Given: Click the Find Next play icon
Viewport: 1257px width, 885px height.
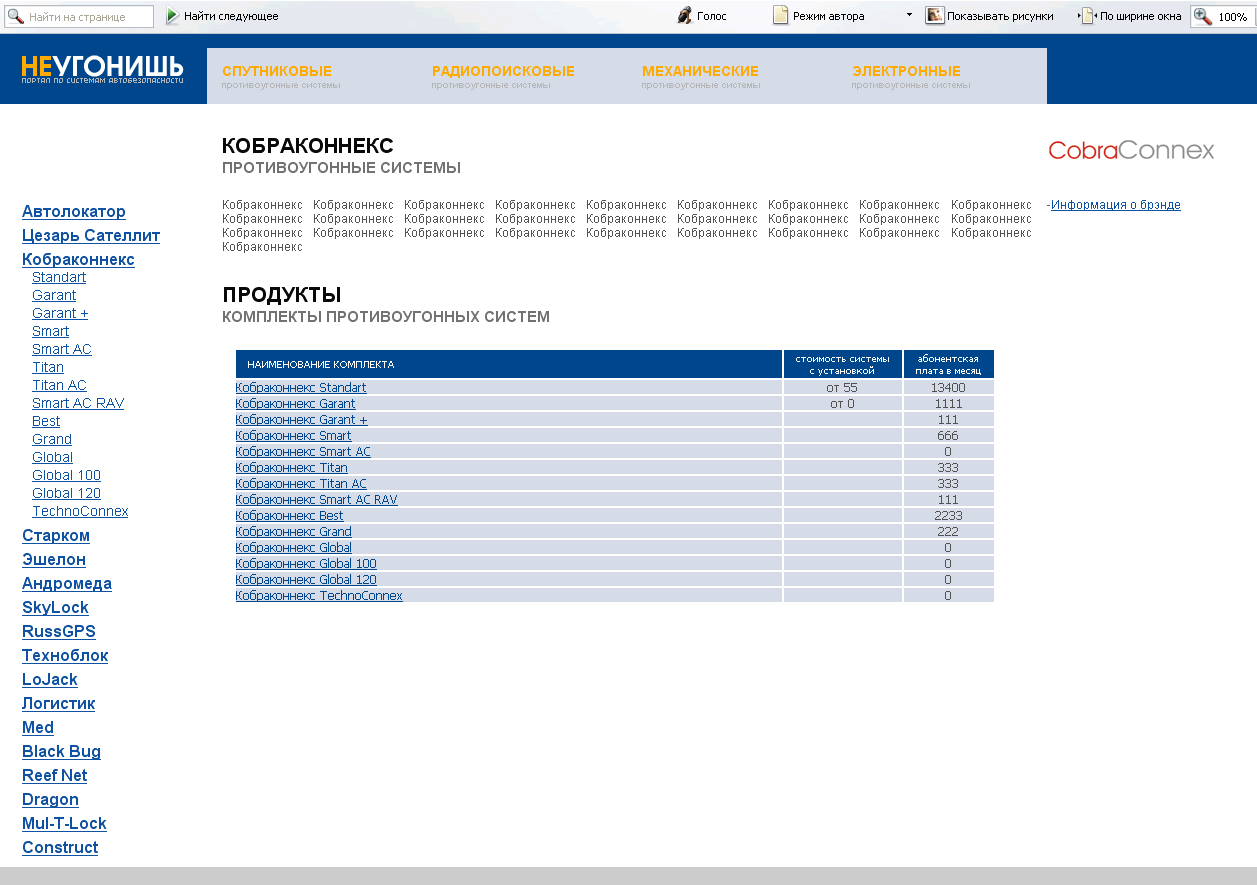Looking at the screenshot, I should pos(172,16).
